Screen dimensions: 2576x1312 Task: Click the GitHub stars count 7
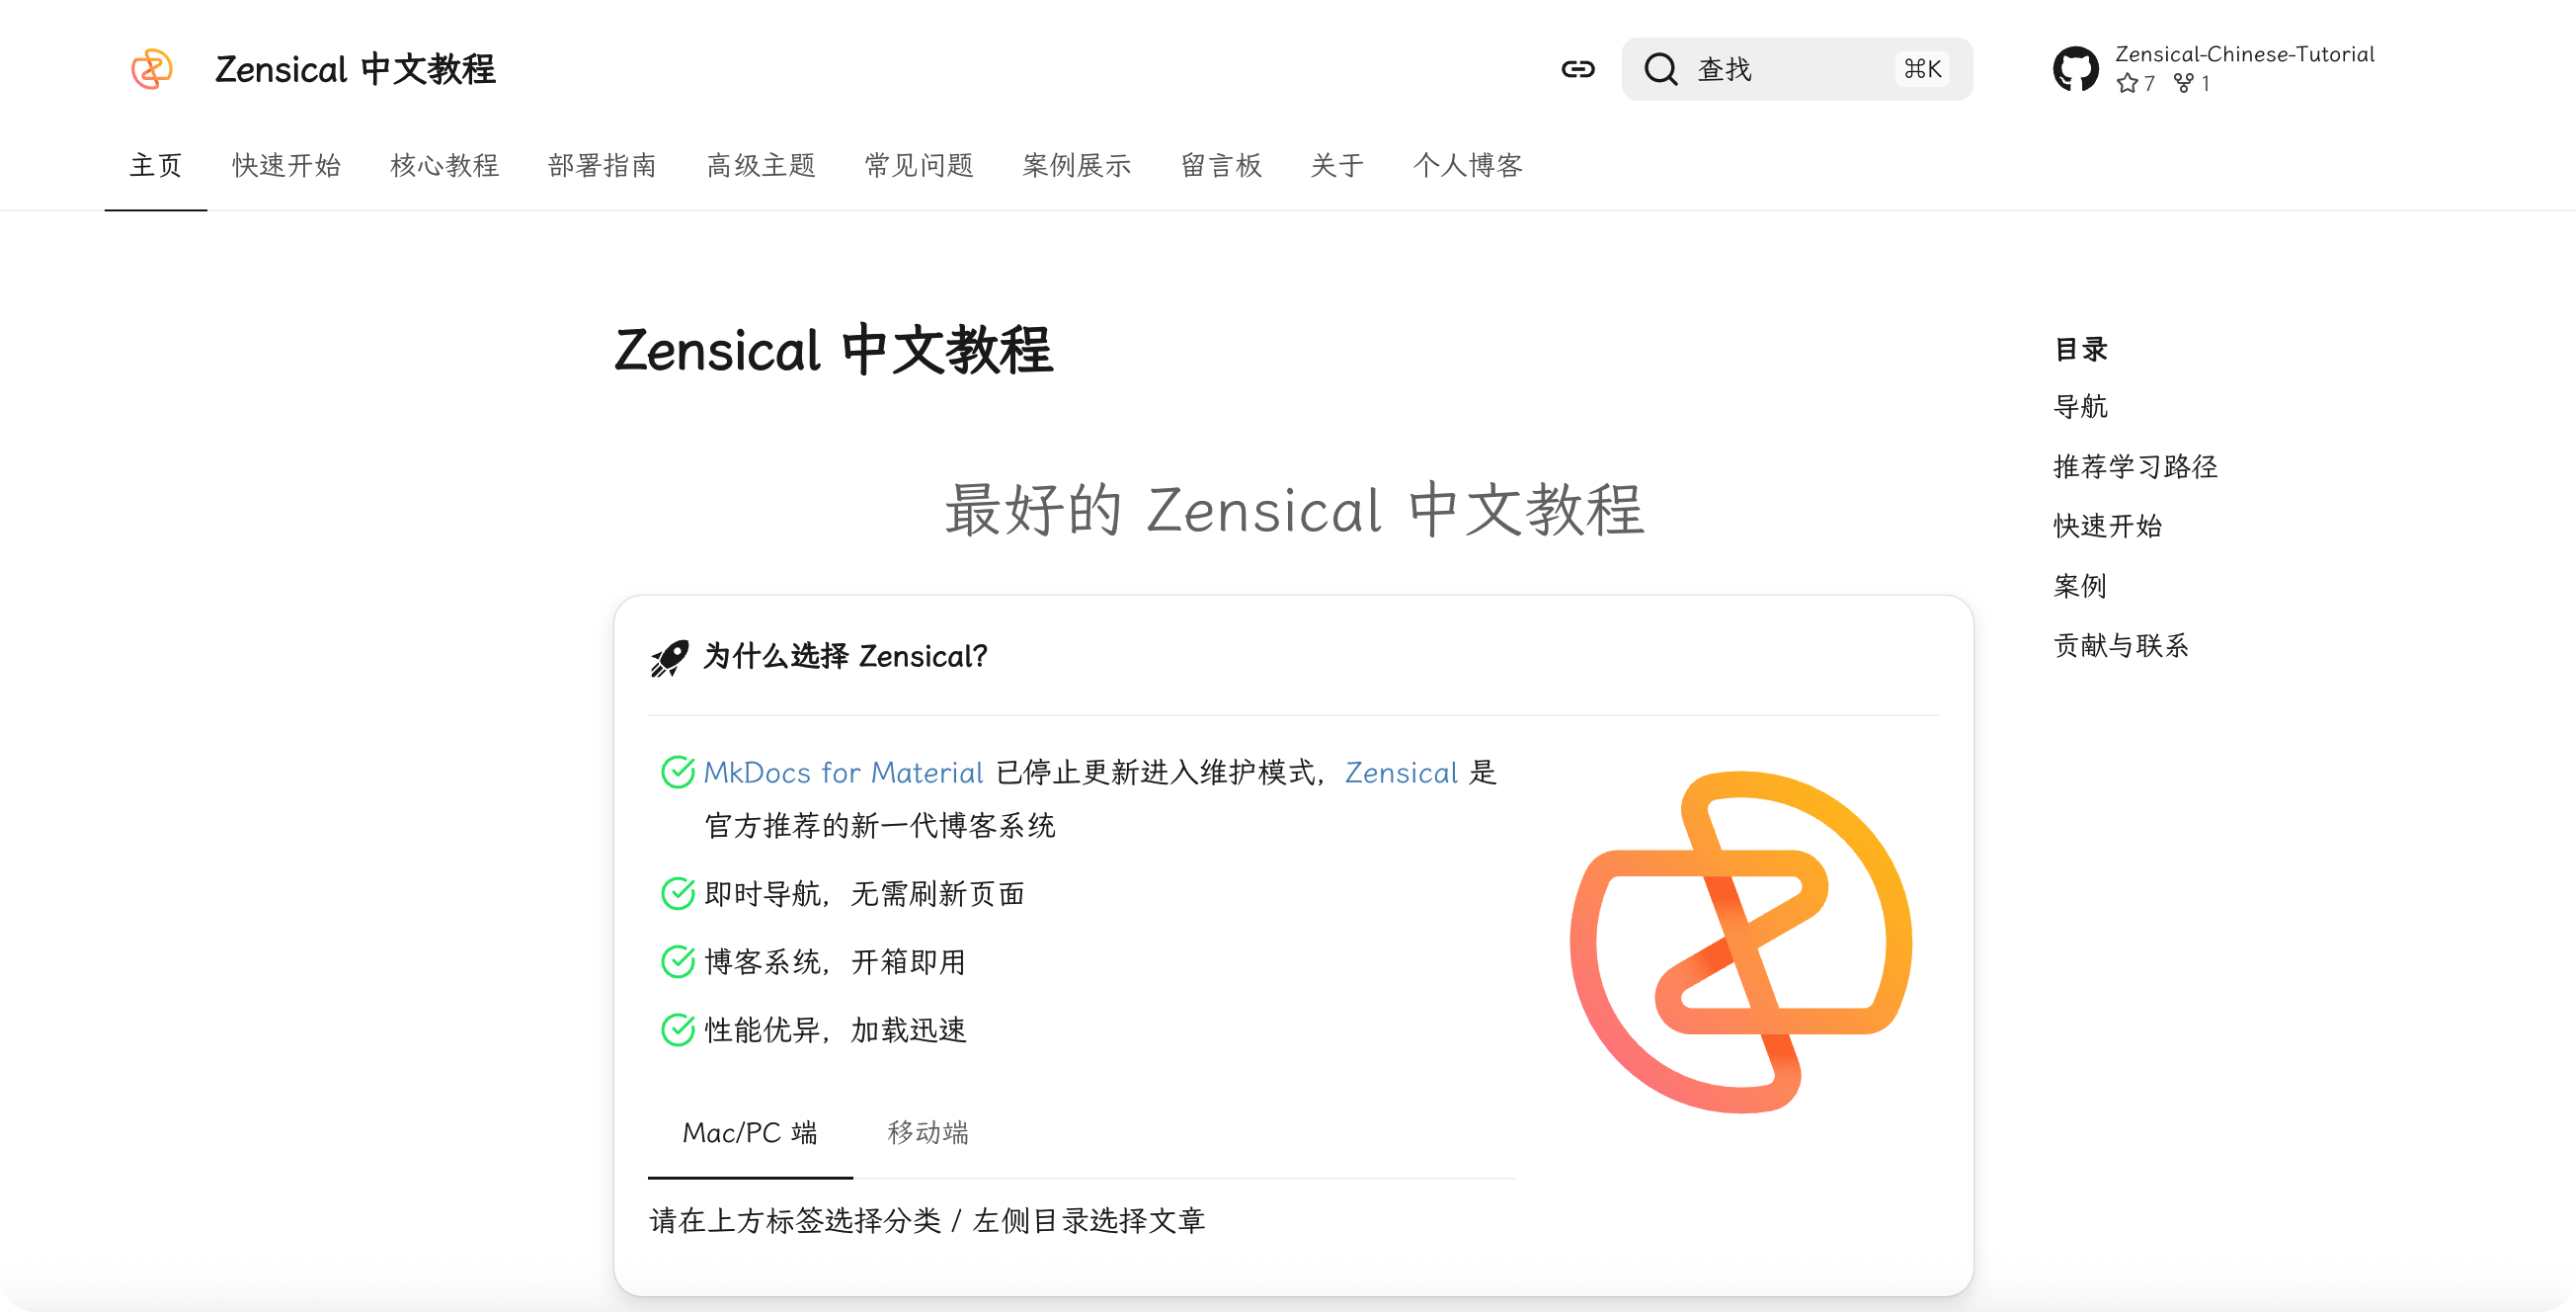2136,83
